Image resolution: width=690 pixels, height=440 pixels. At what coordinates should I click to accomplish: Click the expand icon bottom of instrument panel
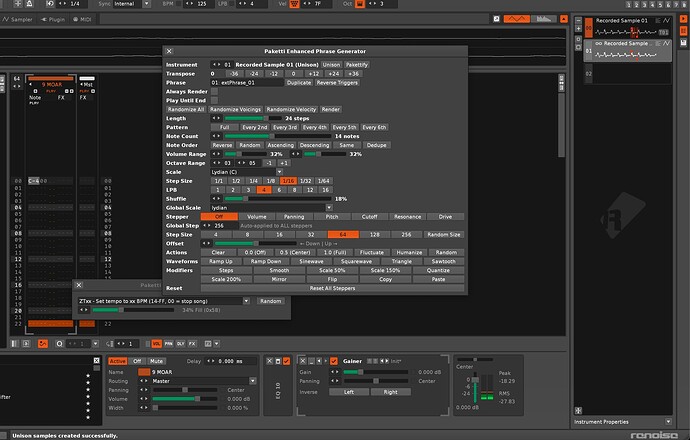coord(578,411)
